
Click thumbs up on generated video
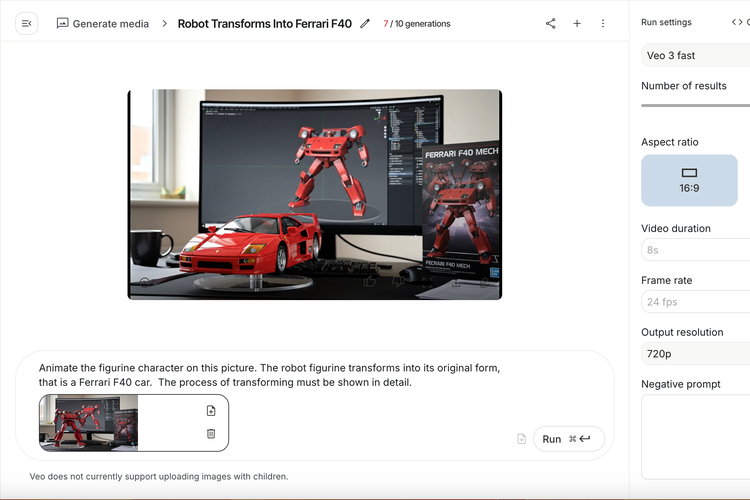[370, 281]
